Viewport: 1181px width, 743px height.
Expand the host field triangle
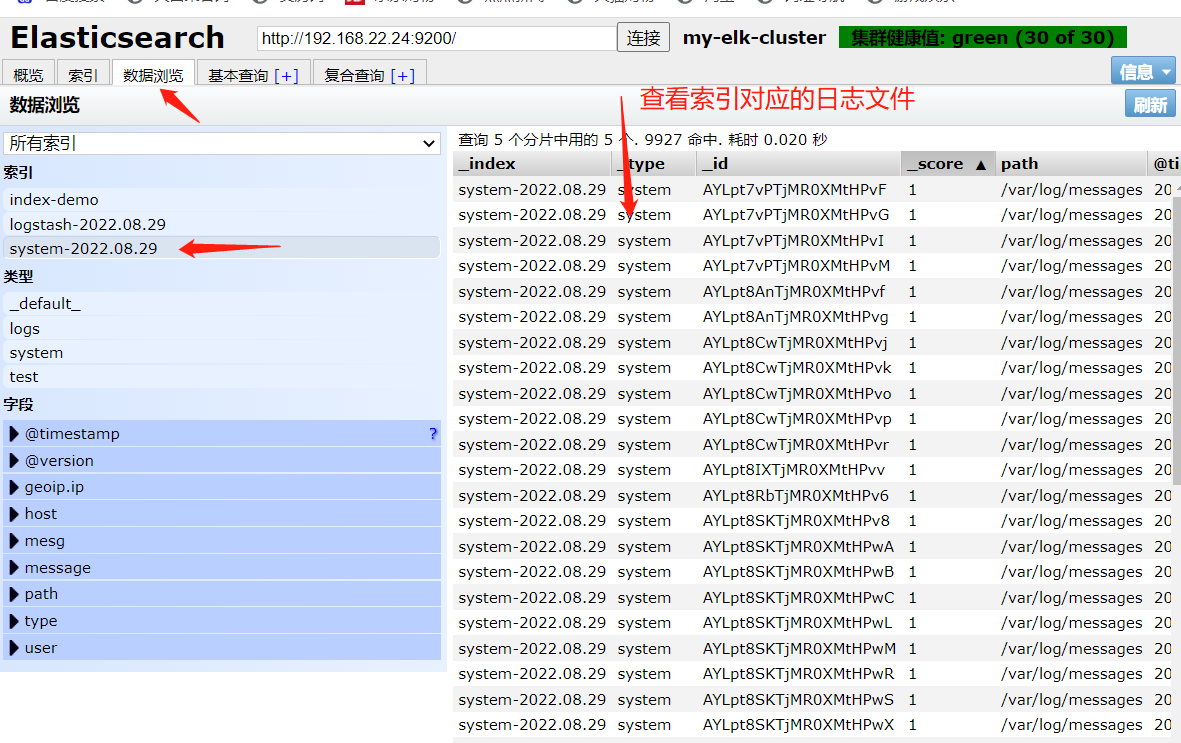pos(14,514)
